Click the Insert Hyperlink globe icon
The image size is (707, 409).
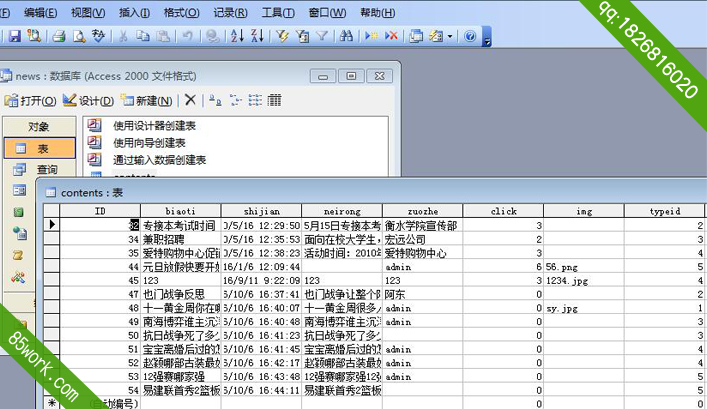[x=212, y=36]
